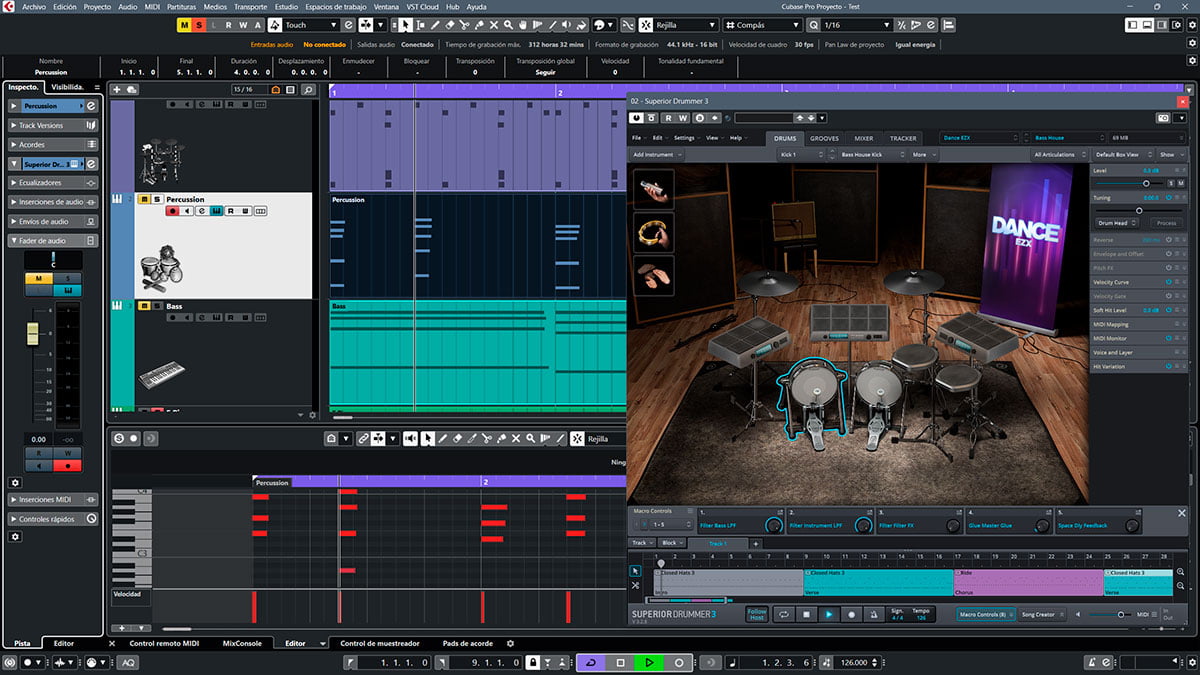Toggle the purple cycle loop button in transport

coord(590,662)
